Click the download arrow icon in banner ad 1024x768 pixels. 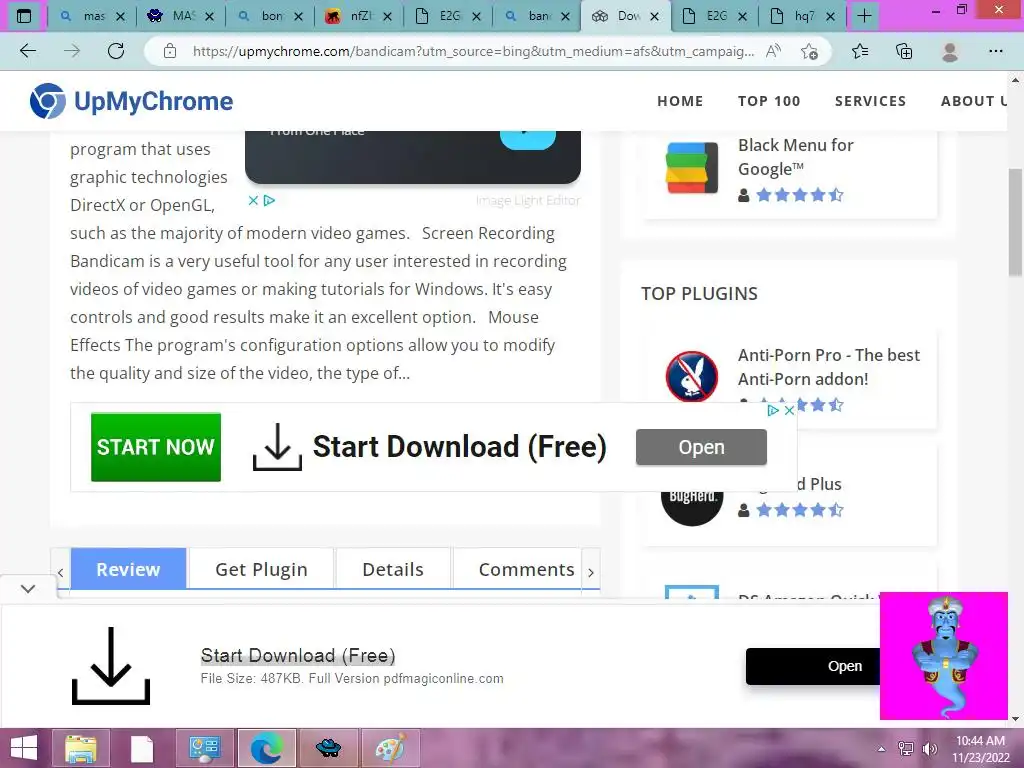coord(278,447)
